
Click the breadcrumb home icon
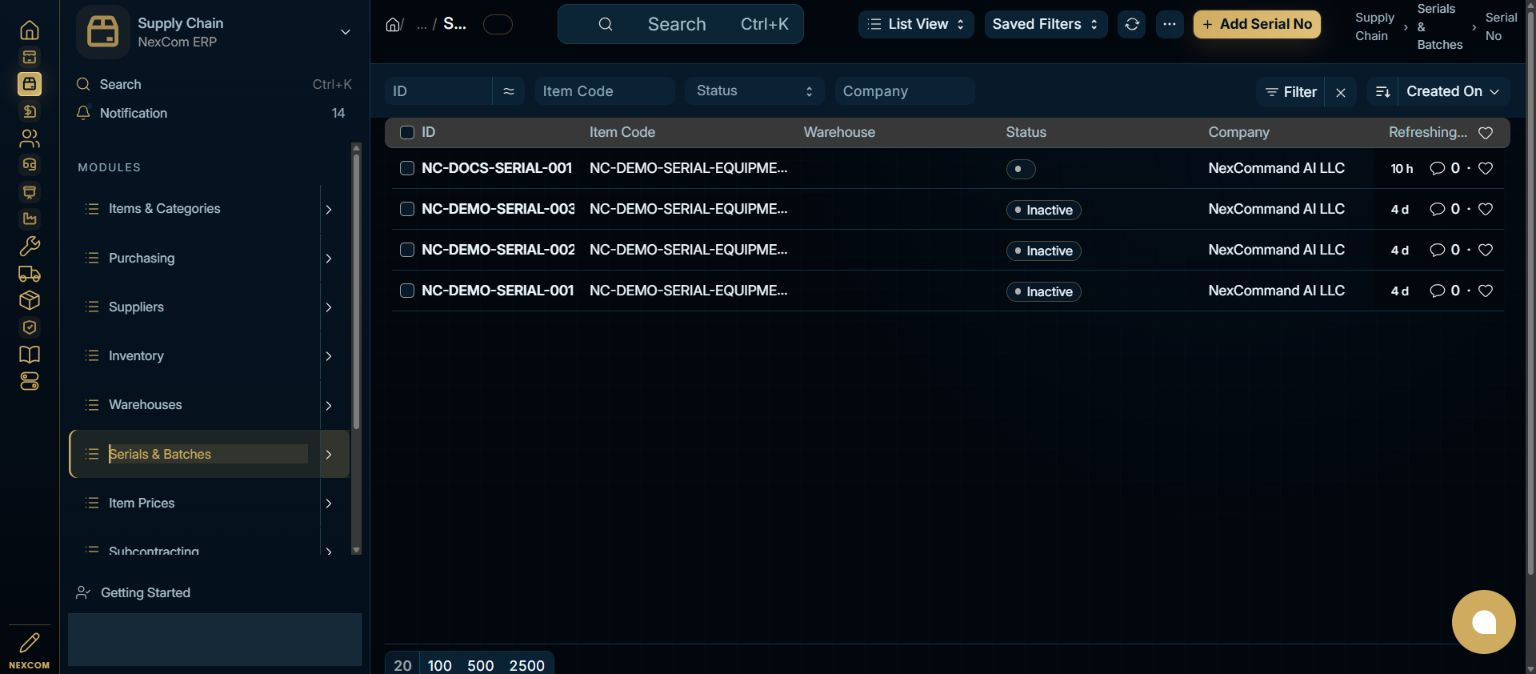(x=394, y=24)
